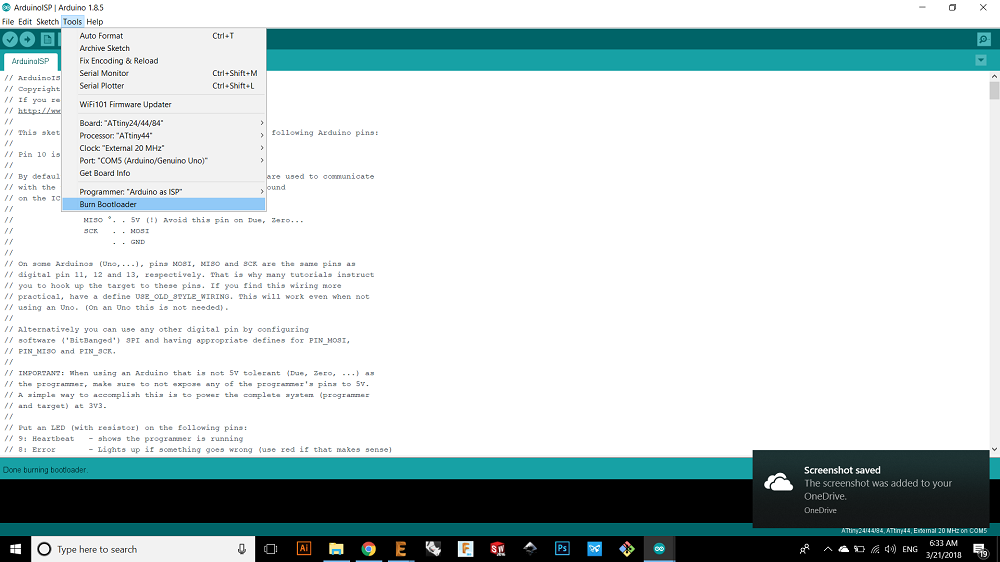Click the New sketch toolbar icon
The height and width of the screenshot is (562, 1000).
pyautogui.click(x=48, y=40)
